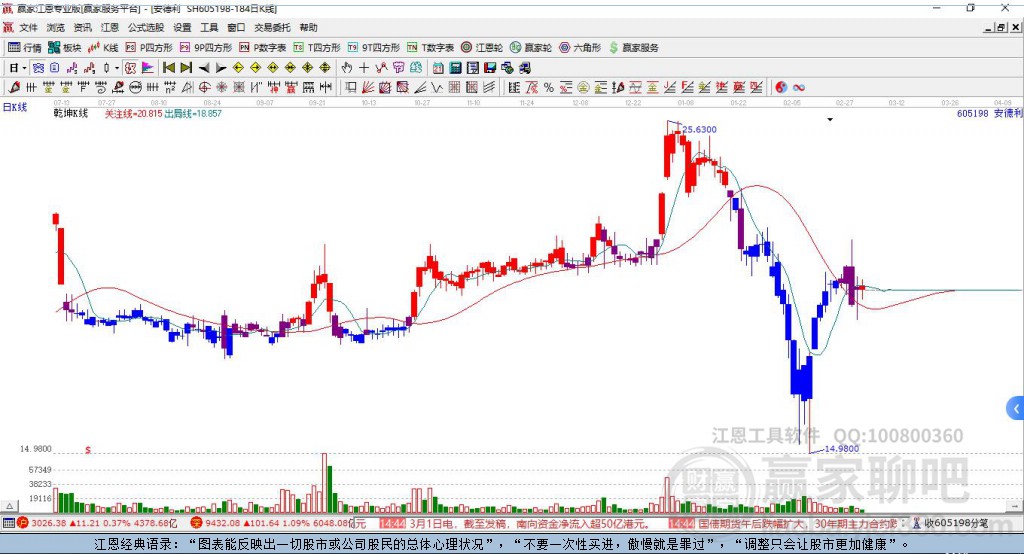This screenshot has height=554, width=1024.
Task: Open the 文件 menu
Action: click(x=28, y=27)
